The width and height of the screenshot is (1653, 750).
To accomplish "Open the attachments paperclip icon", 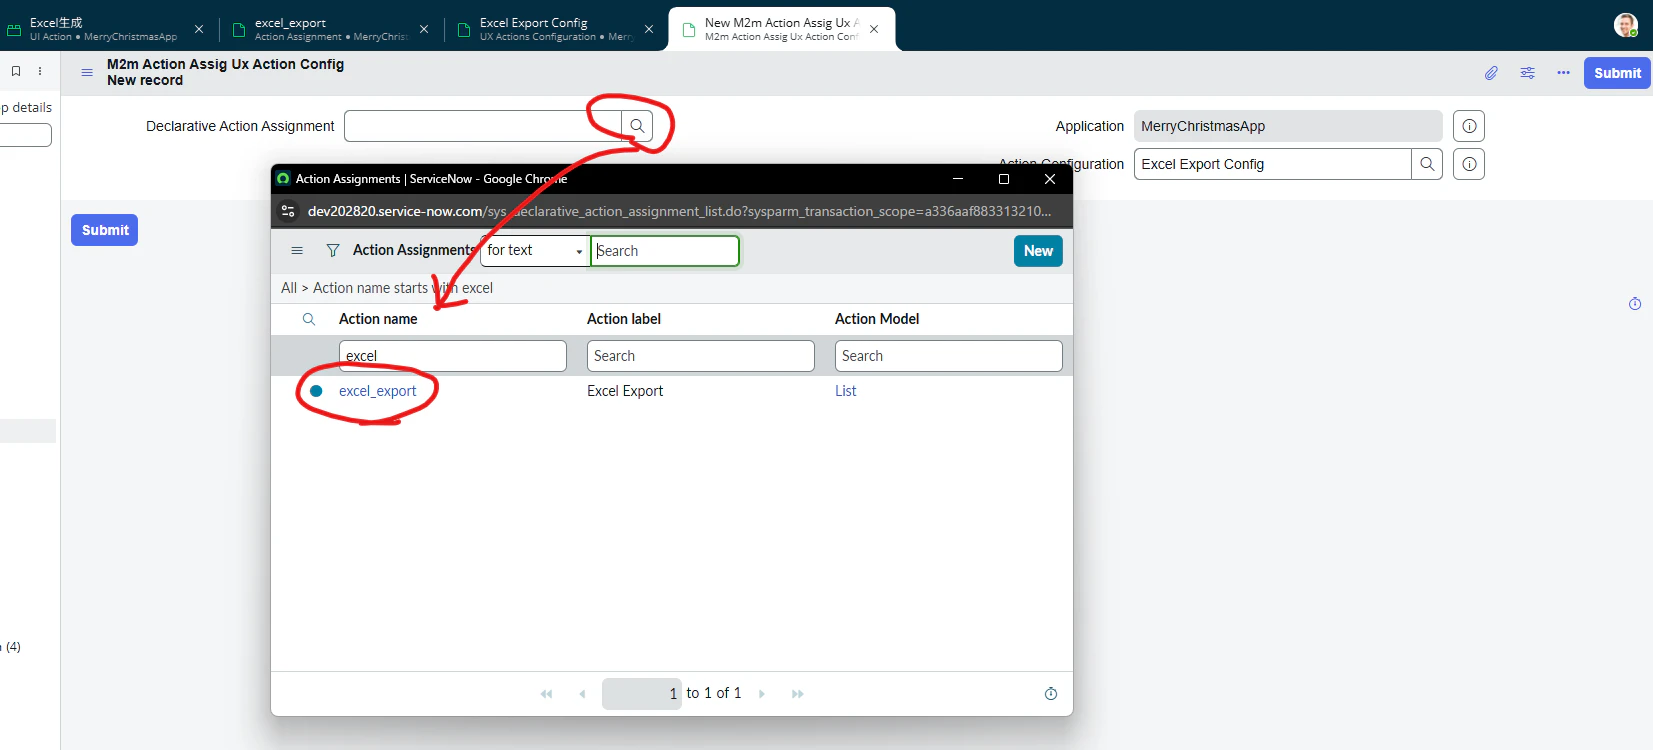I will pos(1491,73).
